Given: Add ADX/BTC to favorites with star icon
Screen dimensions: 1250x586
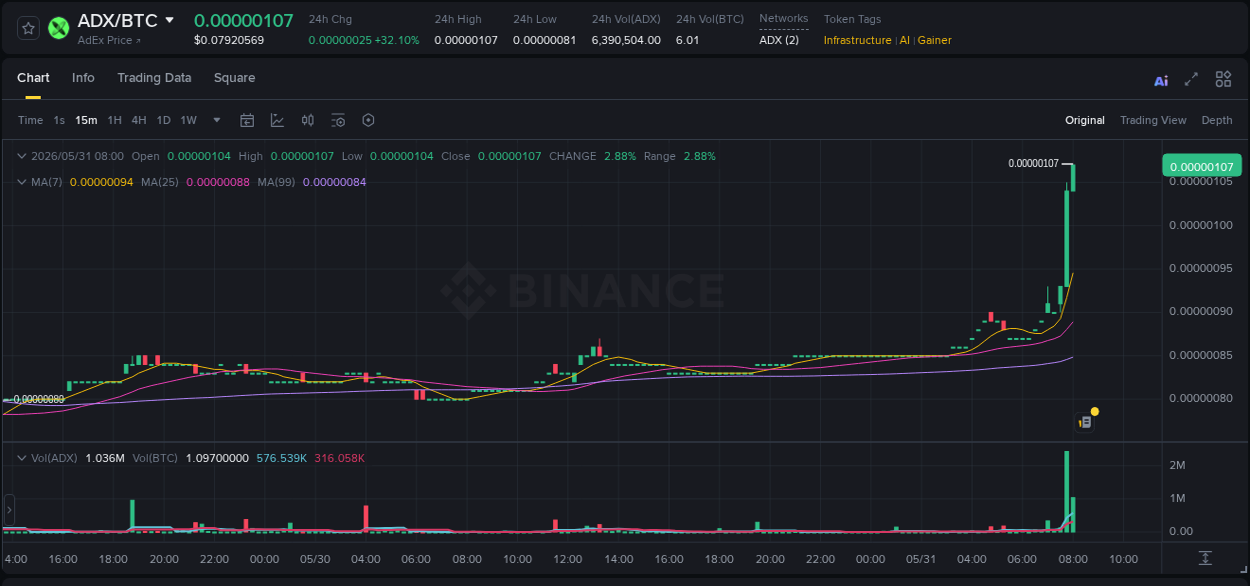Looking at the screenshot, I should [x=29, y=28].
